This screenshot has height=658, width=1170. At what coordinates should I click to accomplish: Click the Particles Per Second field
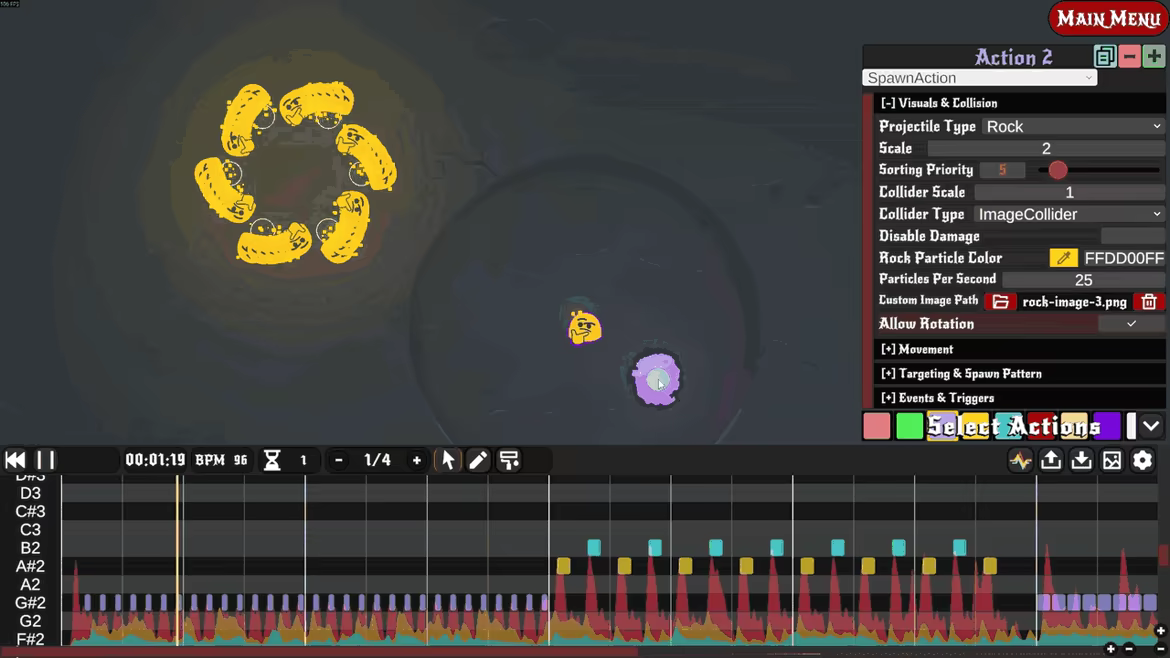pos(1083,280)
